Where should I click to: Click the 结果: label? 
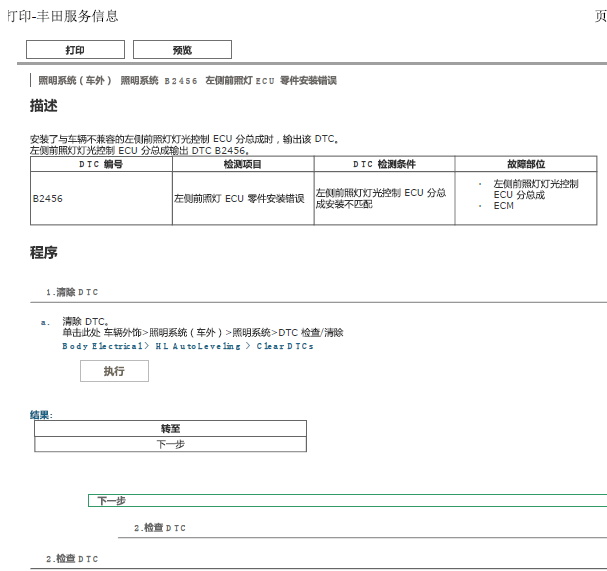click(x=41, y=415)
